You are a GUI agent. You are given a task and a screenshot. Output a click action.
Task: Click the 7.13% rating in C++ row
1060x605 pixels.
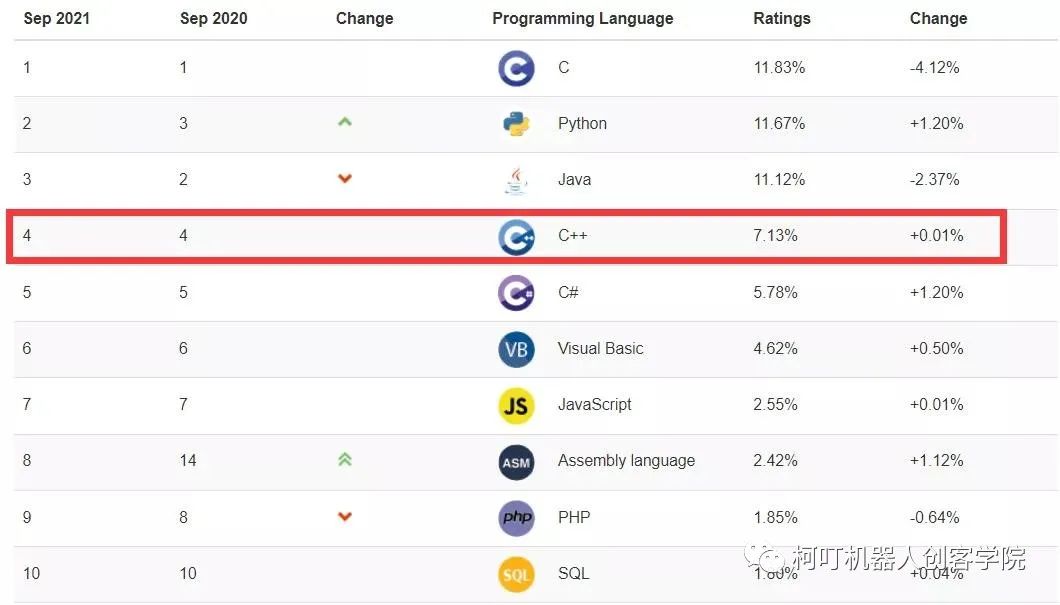point(775,236)
